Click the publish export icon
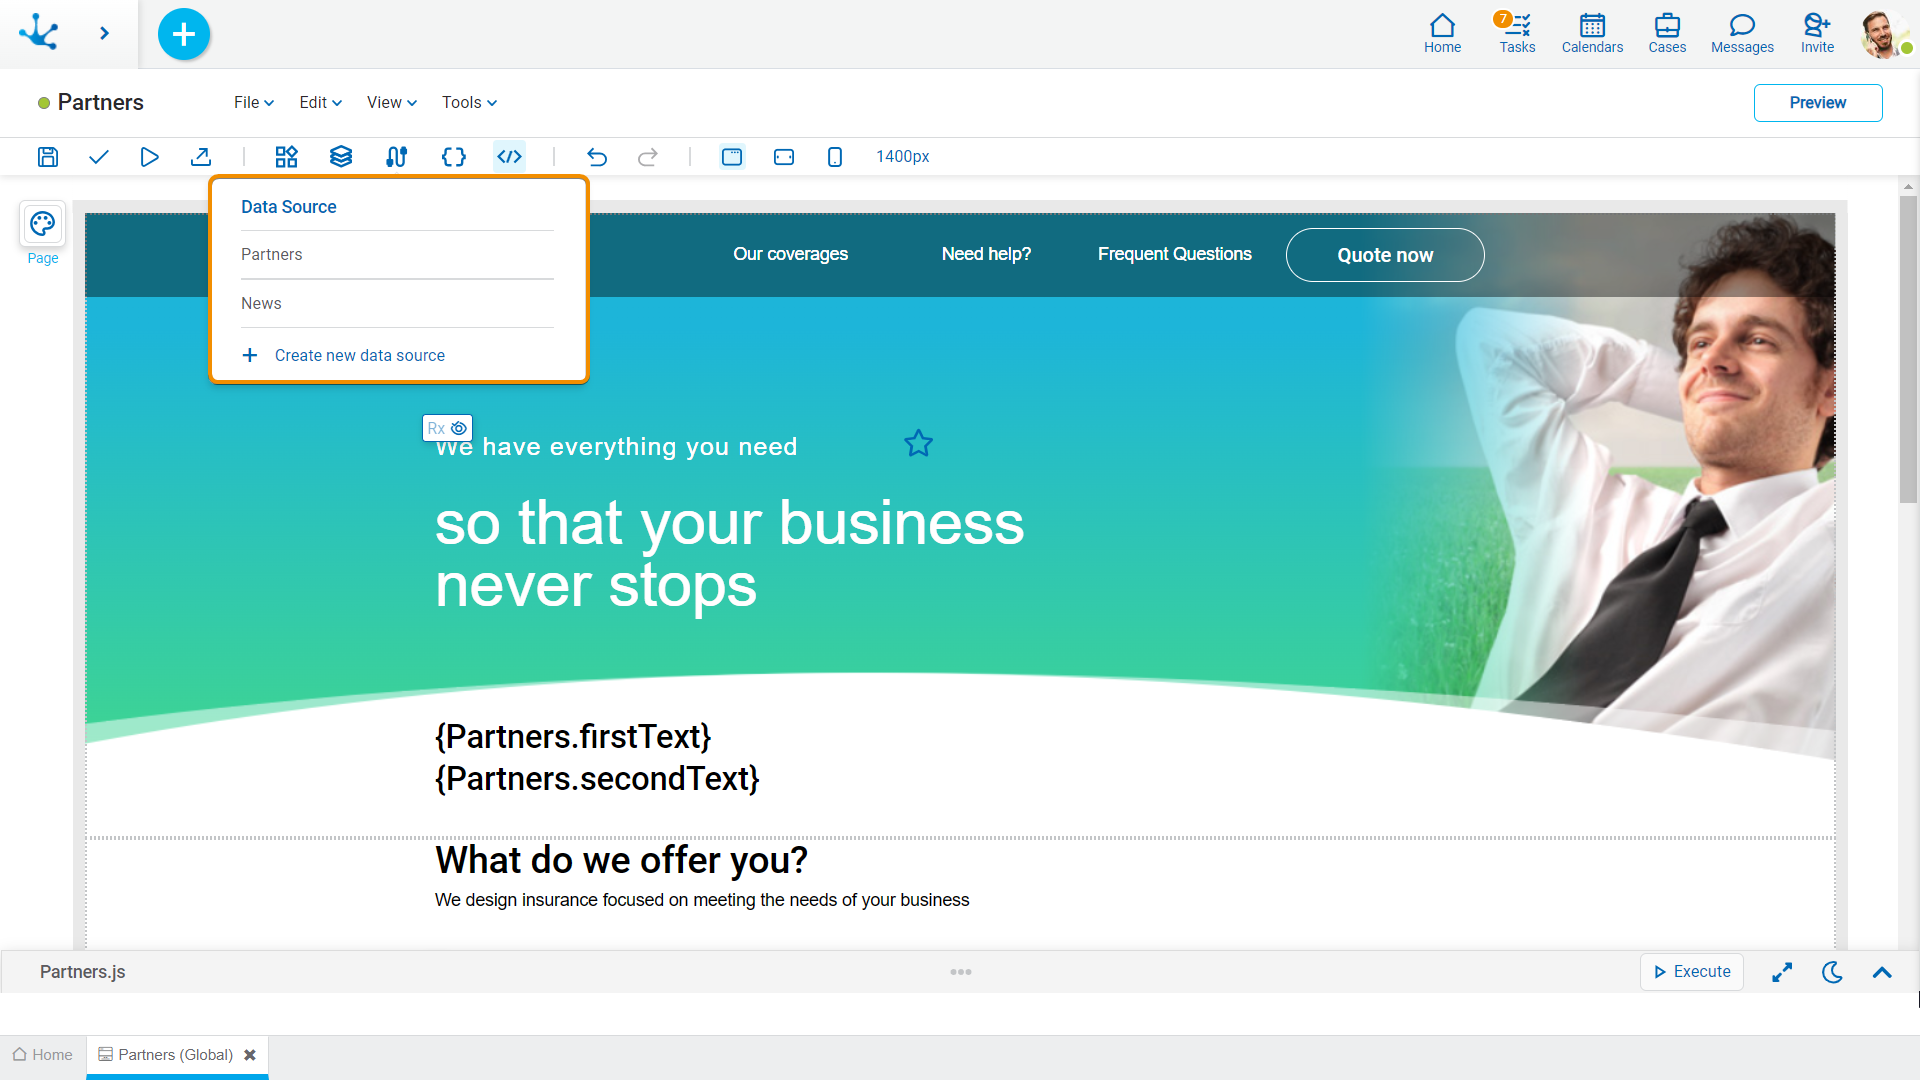1920x1080 pixels. [201, 156]
